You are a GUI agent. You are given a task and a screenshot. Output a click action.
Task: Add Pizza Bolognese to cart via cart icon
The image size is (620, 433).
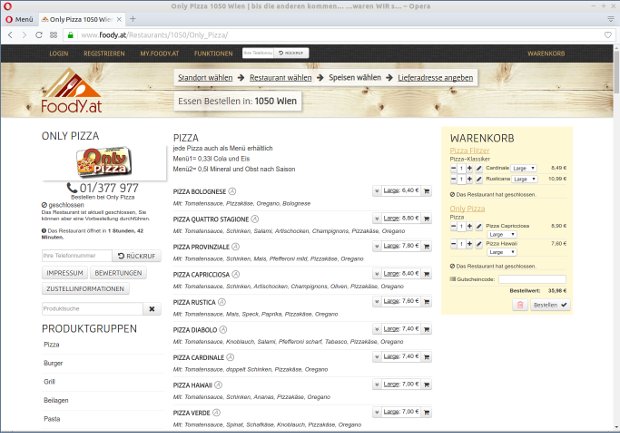426,191
